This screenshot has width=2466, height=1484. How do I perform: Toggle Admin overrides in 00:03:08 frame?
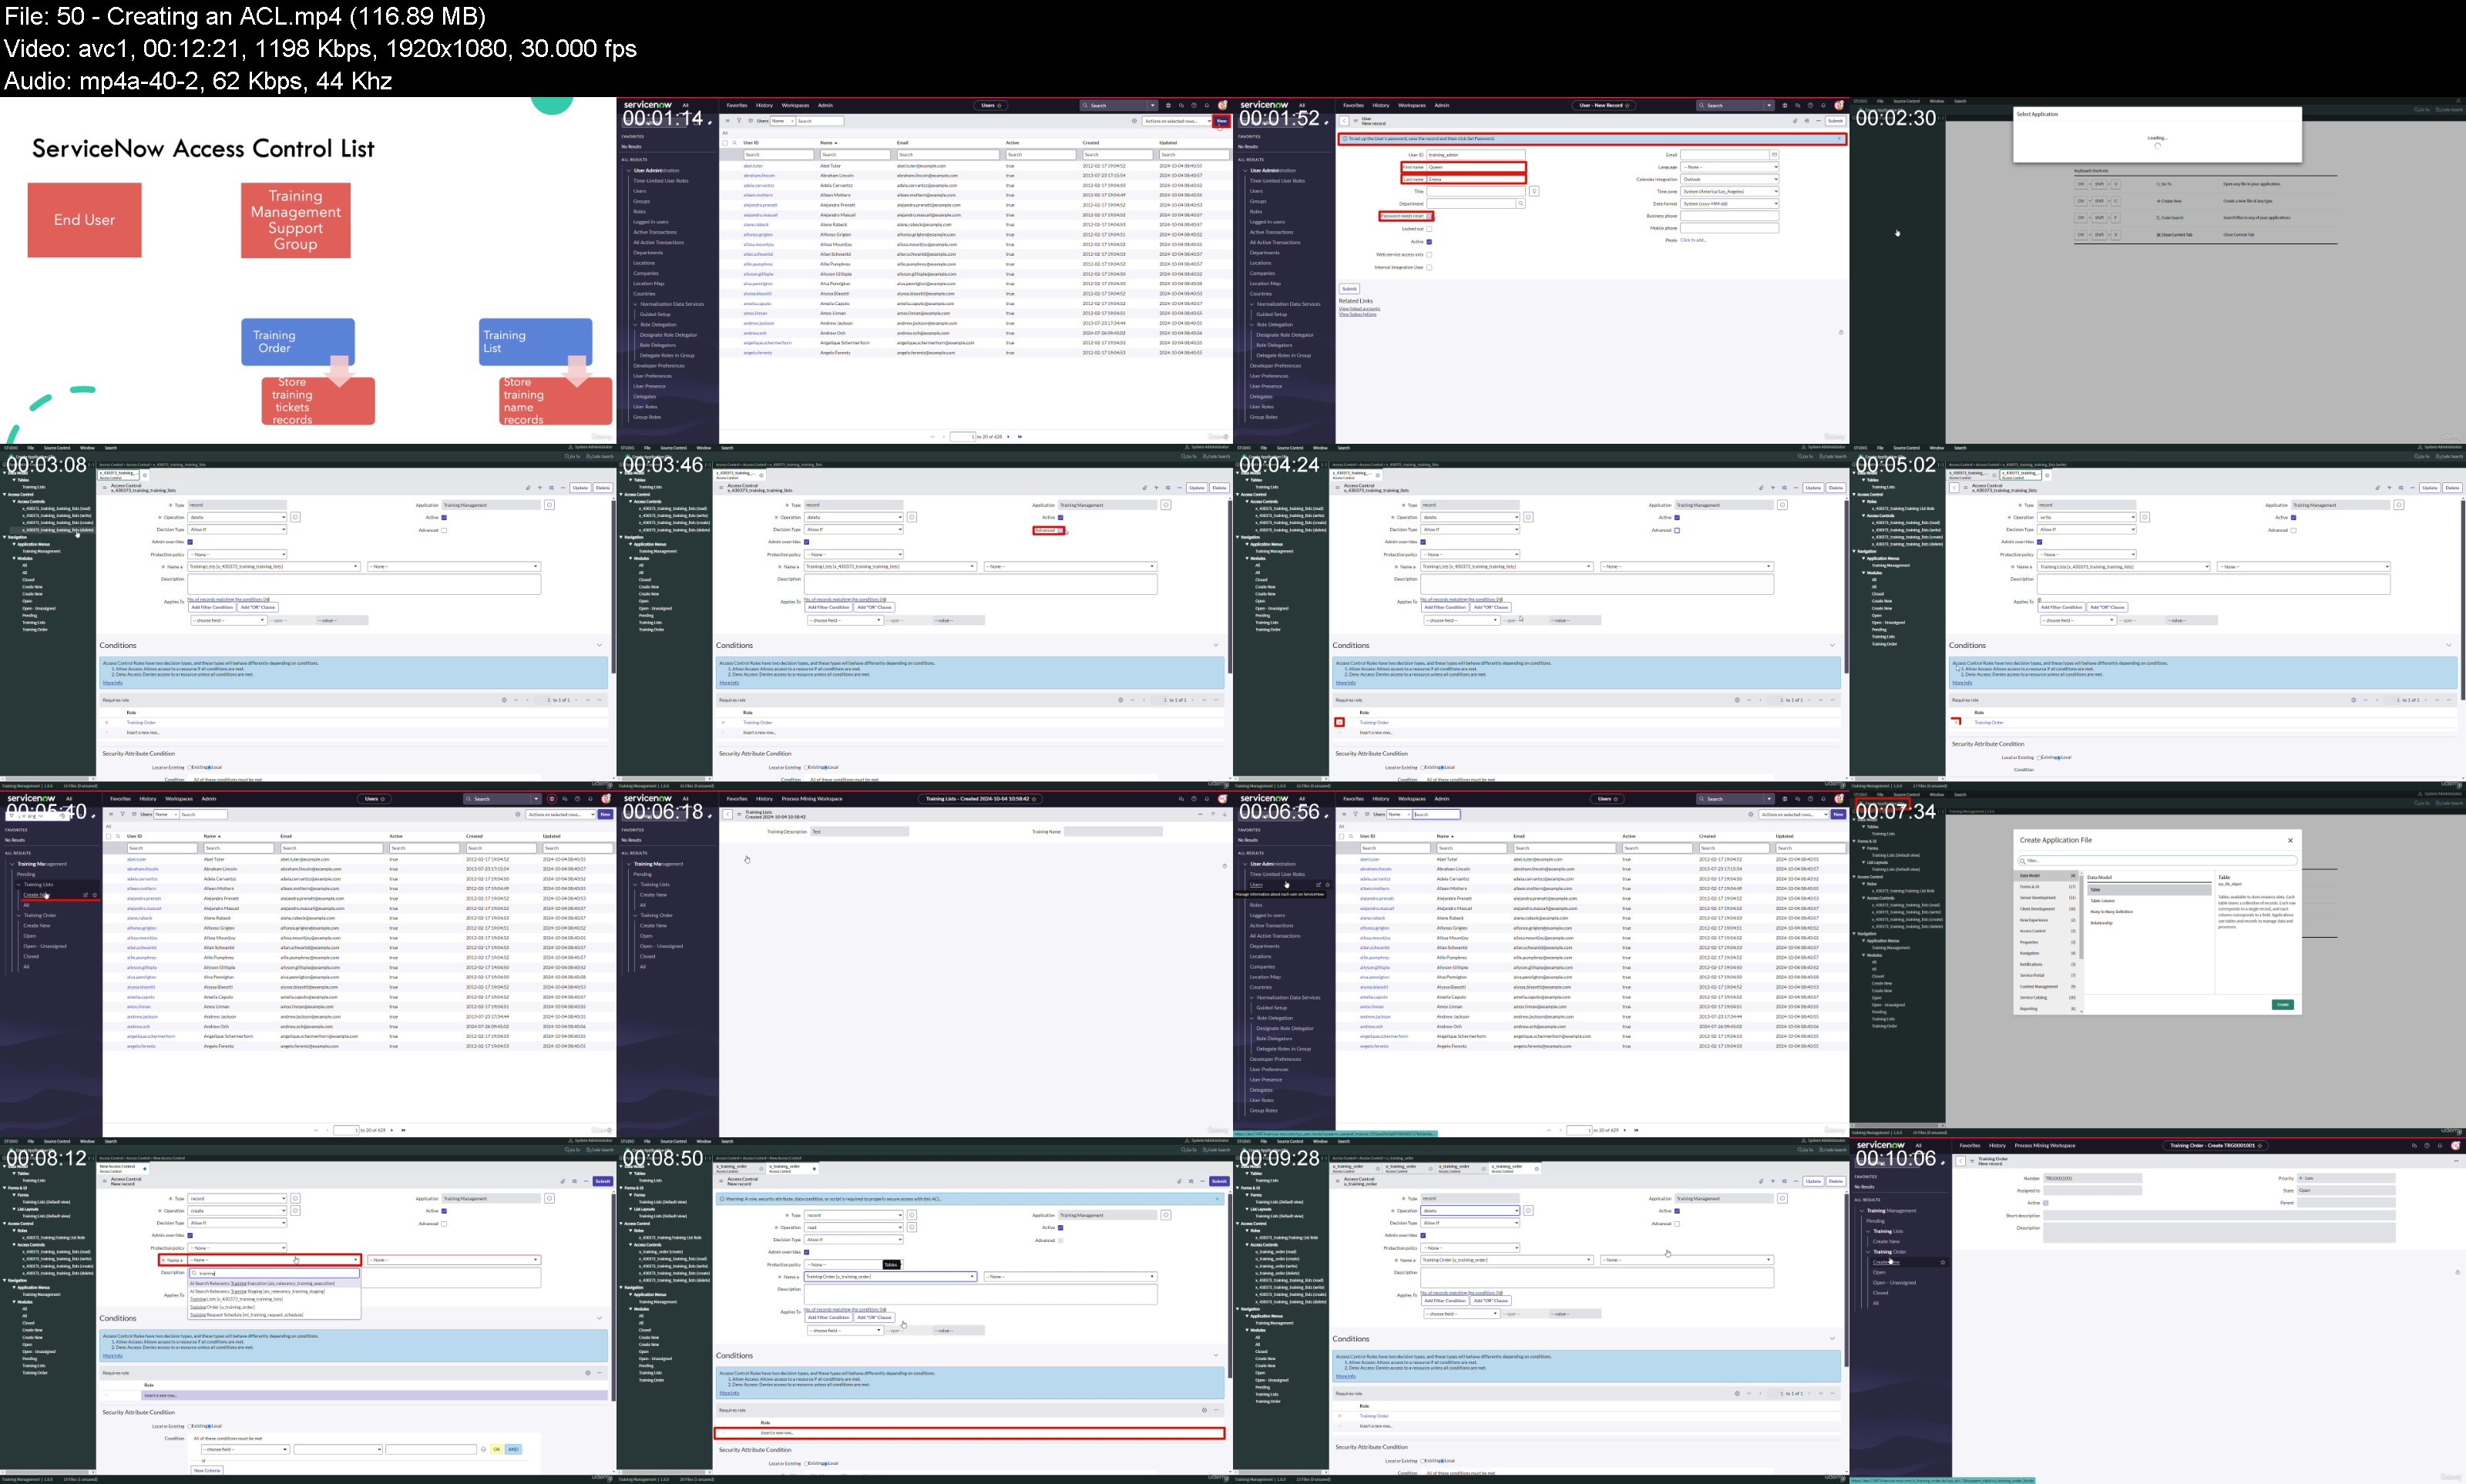[190, 542]
